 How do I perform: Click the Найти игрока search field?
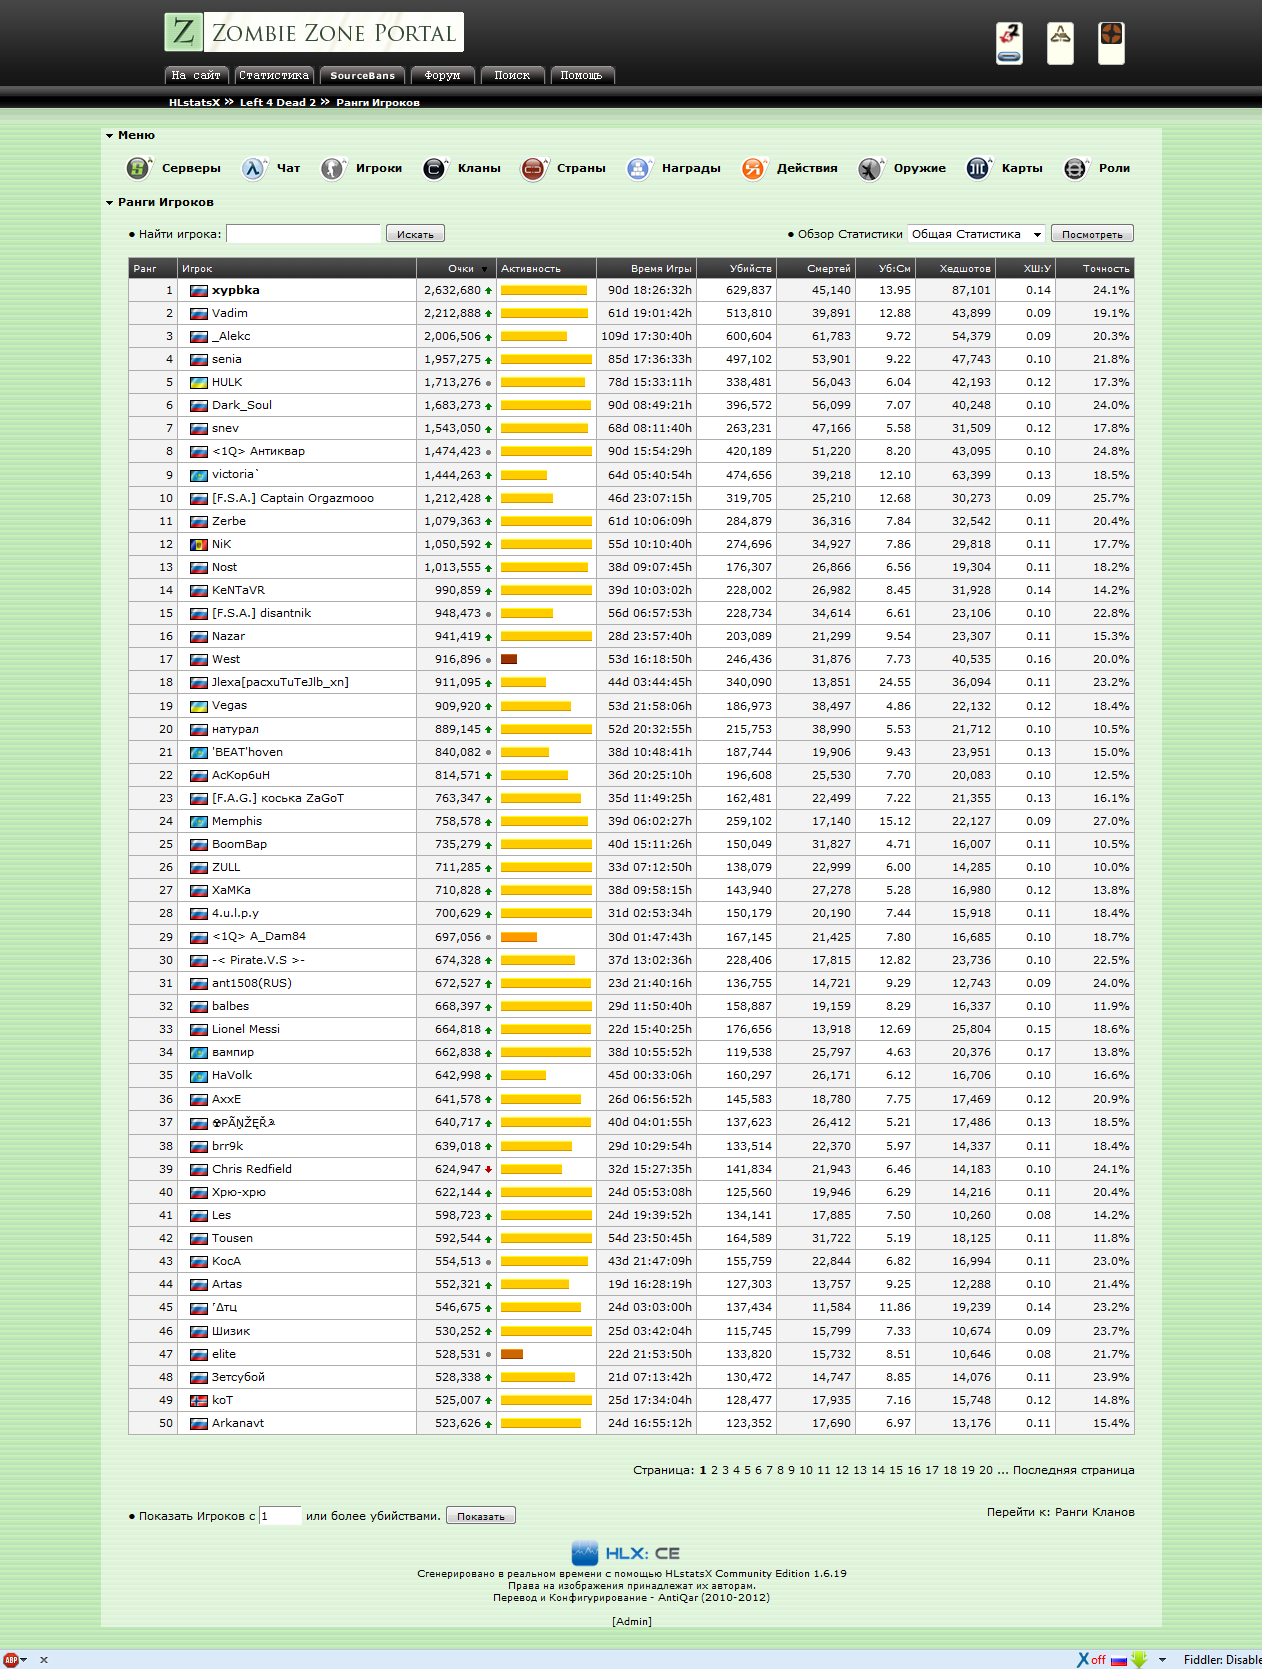click(303, 234)
